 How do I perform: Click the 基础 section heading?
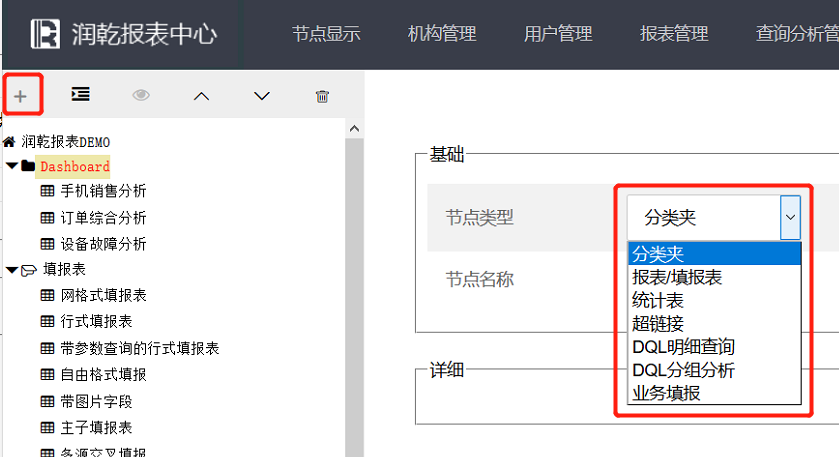[x=447, y=155]
